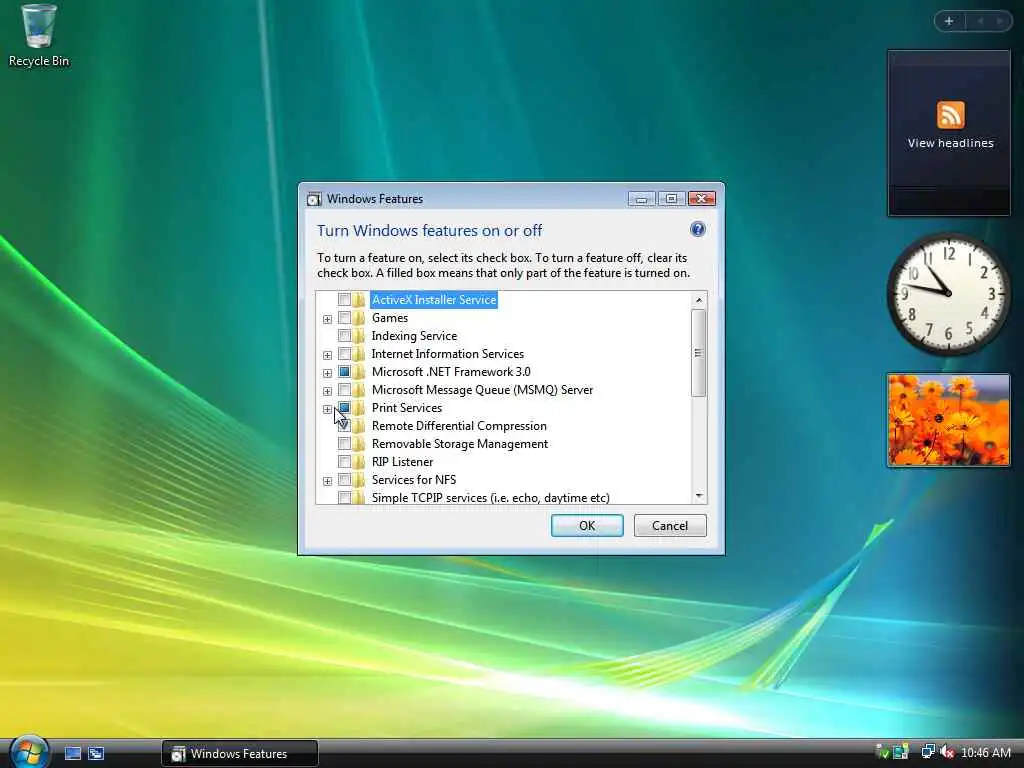Expand the Services for NFS node
The height and width of the screenshot is (768, 1024).
(327, 481)
